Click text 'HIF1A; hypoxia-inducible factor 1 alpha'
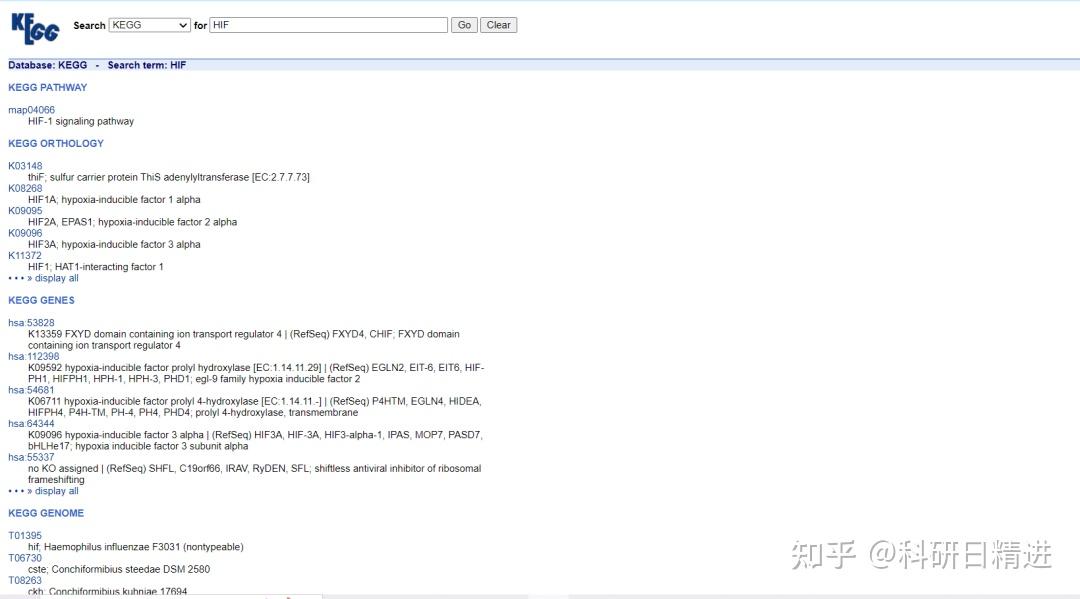Screen dimensions: 1080x599 [x=114, y=200]
